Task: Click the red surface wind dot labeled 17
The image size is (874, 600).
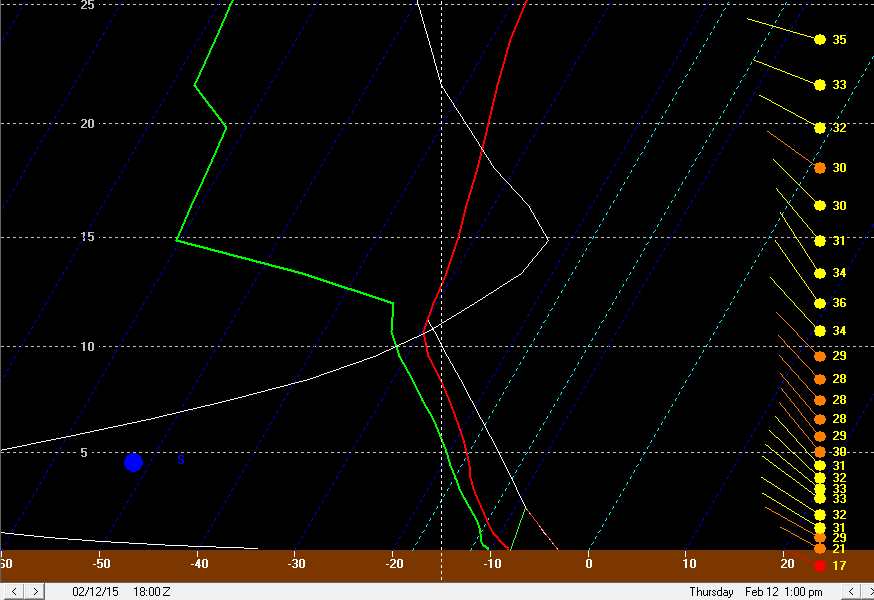Action: (820, 566)
